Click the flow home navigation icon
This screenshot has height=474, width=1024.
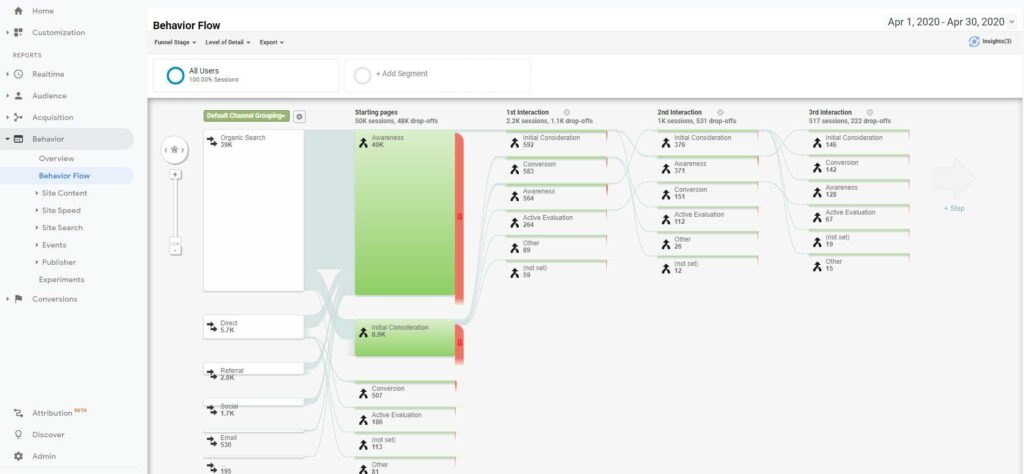point(174,150)
